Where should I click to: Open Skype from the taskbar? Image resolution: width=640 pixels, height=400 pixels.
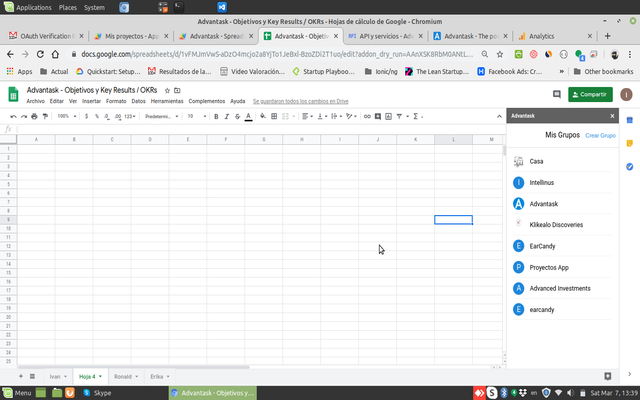click(x=97, y=393)
